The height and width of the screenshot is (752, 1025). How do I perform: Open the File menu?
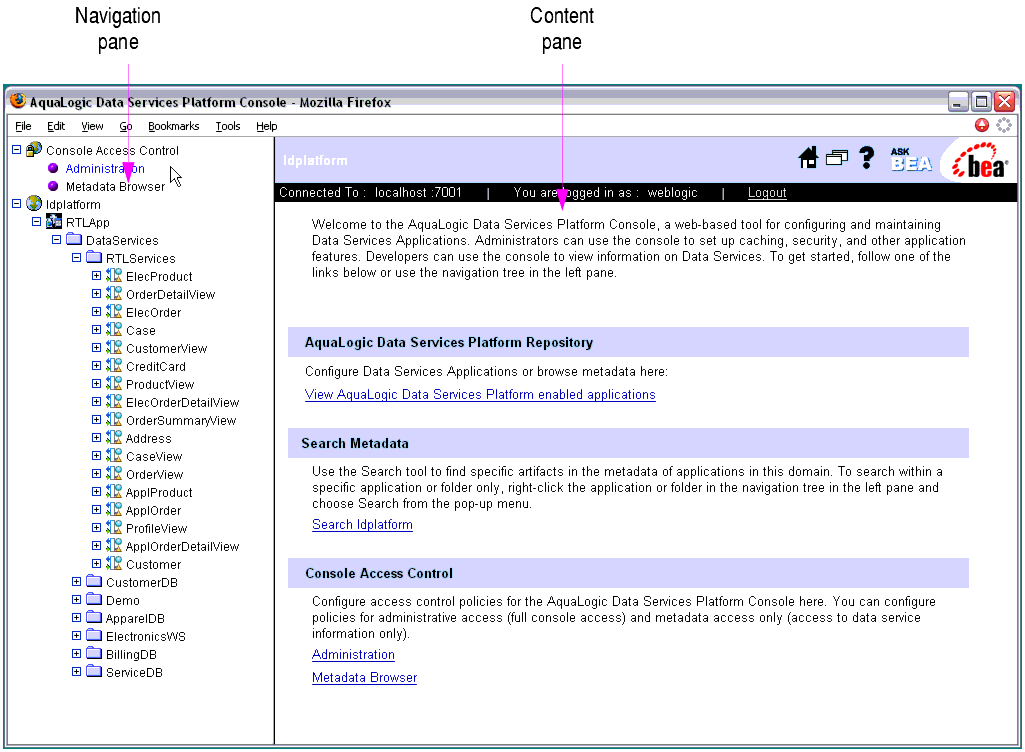pos(23,126)
